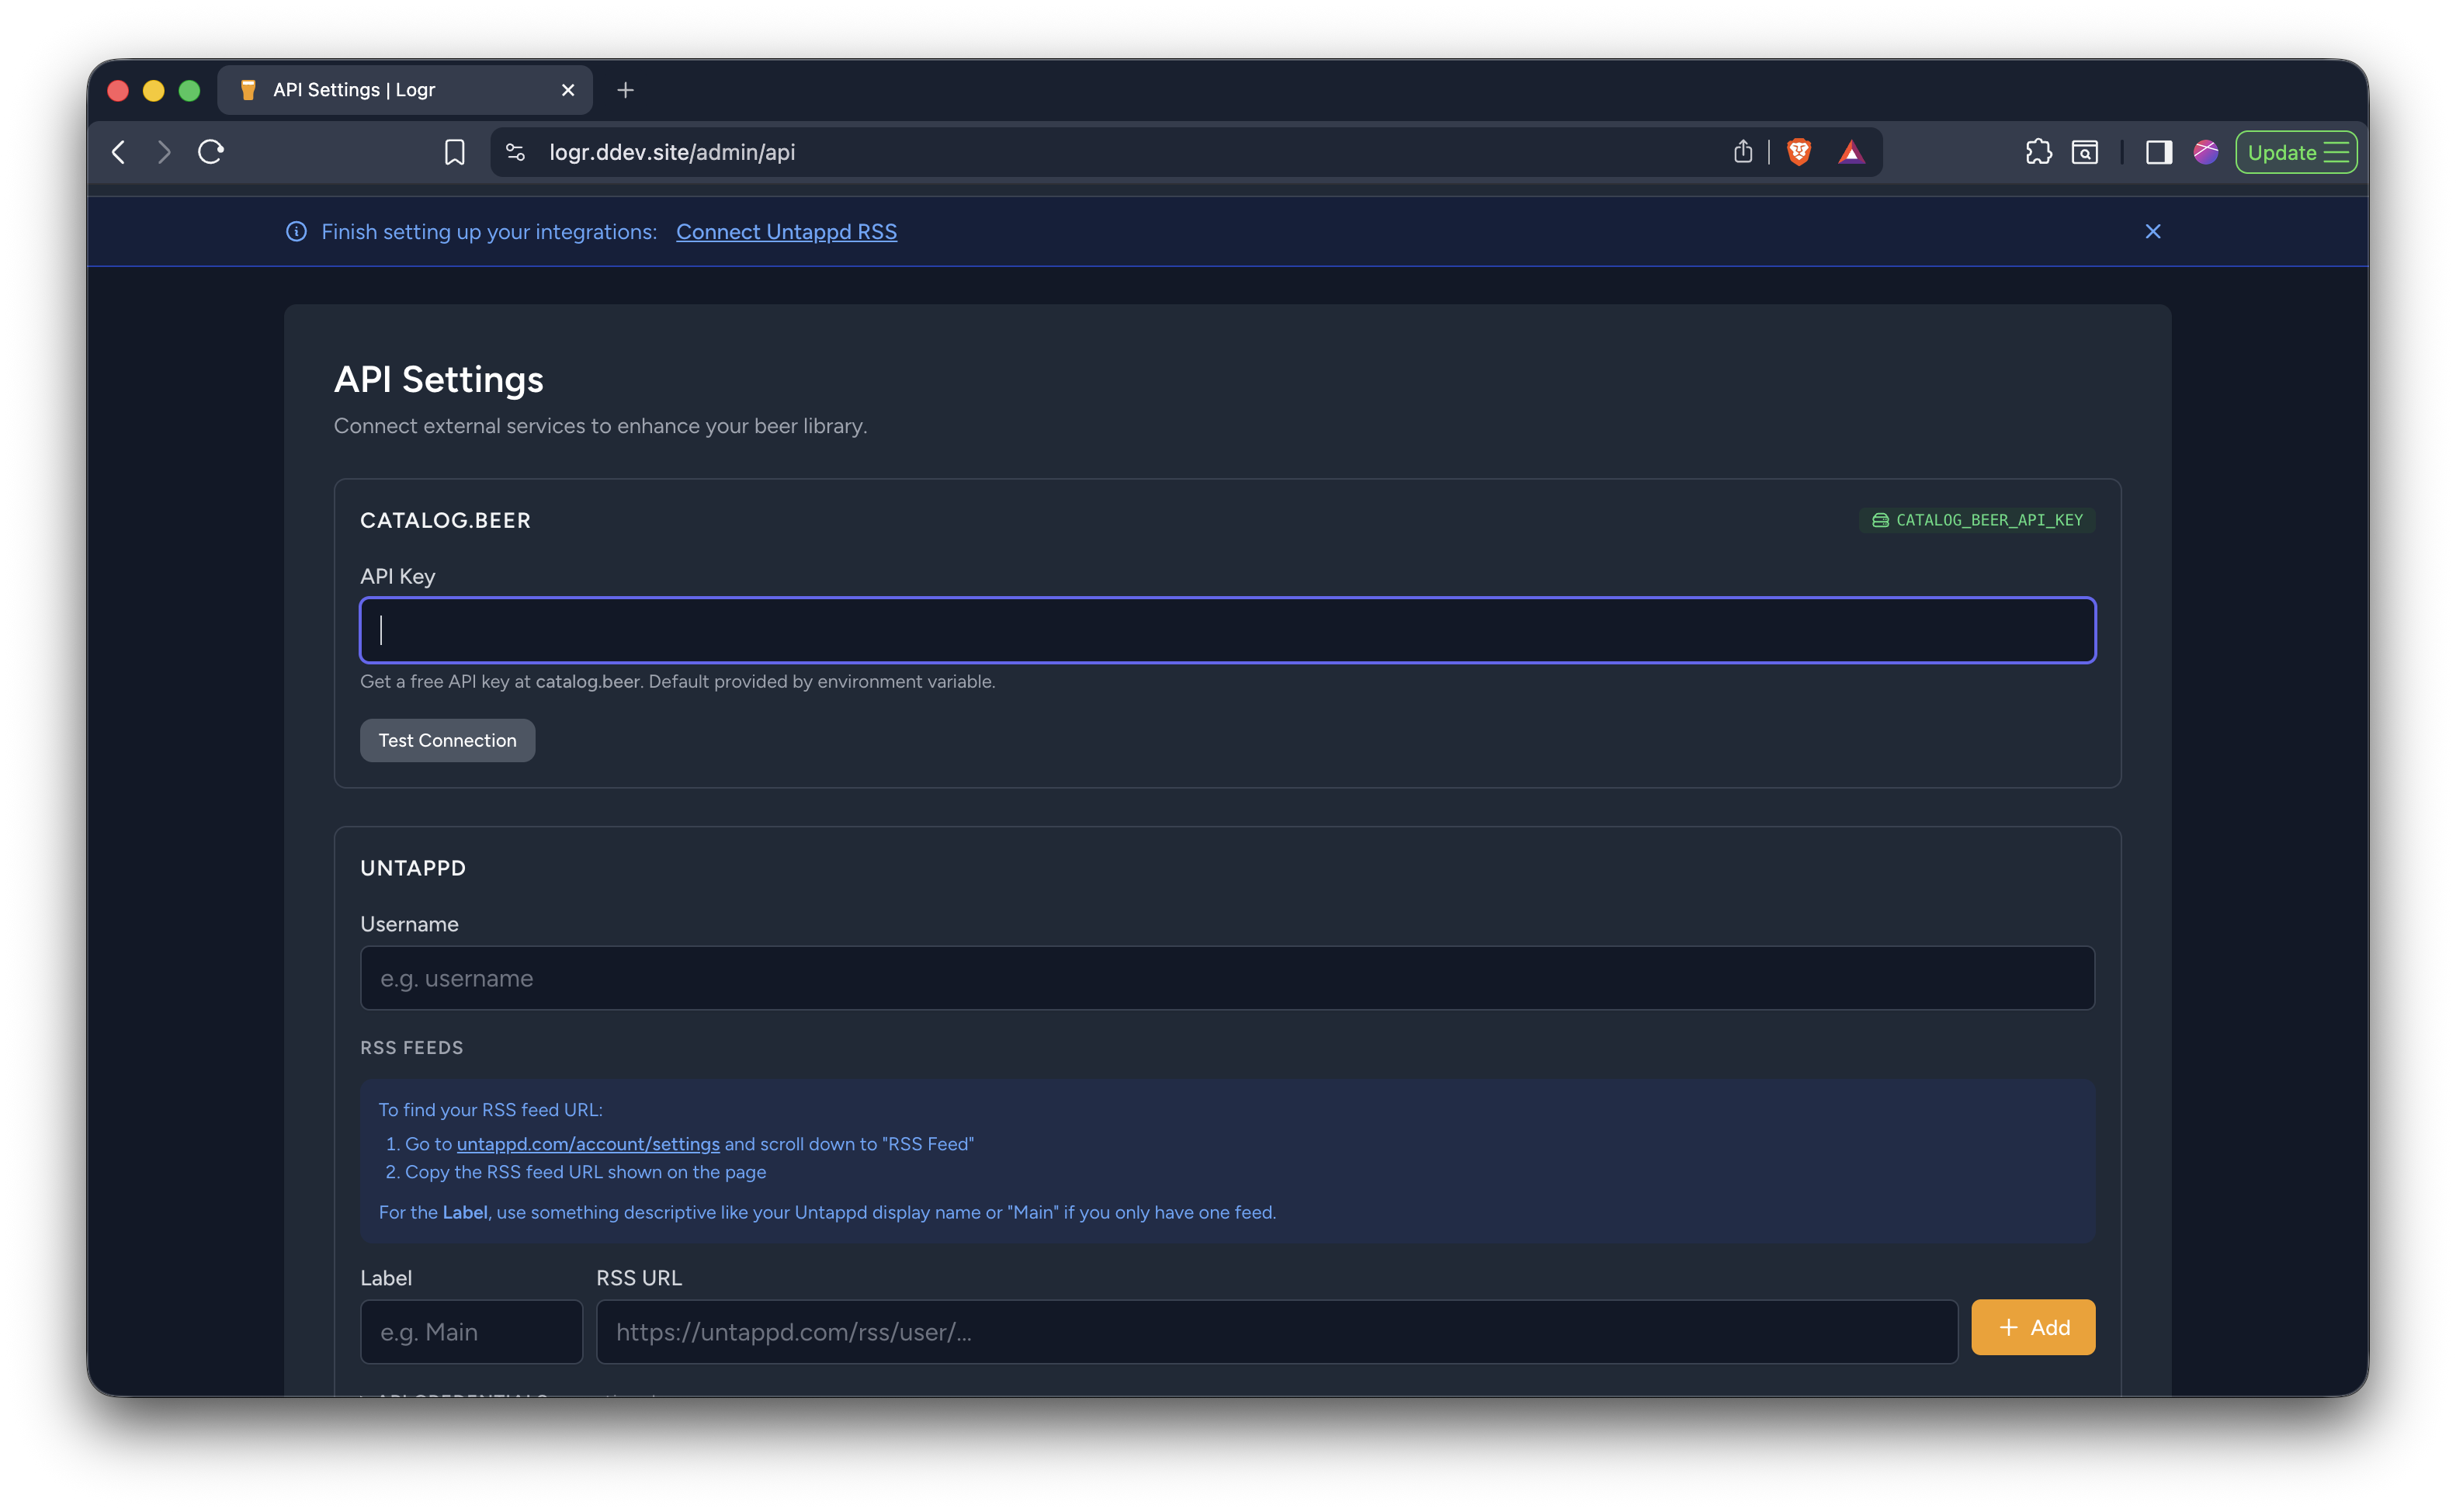Click the macOS green fullscreen window button

(x=189, y=90)
